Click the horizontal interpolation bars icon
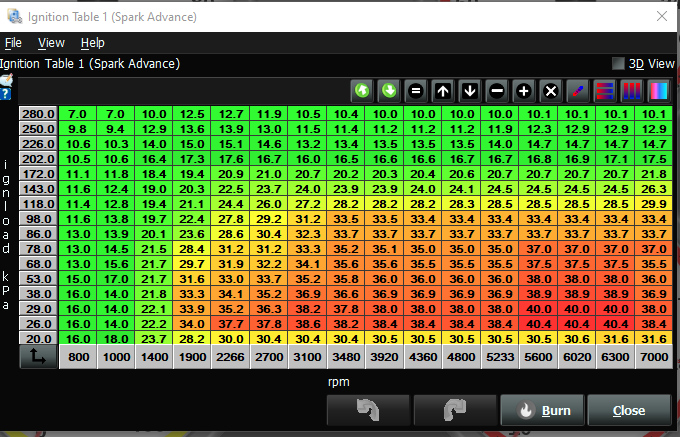680x437 pixels. point(605,90)
